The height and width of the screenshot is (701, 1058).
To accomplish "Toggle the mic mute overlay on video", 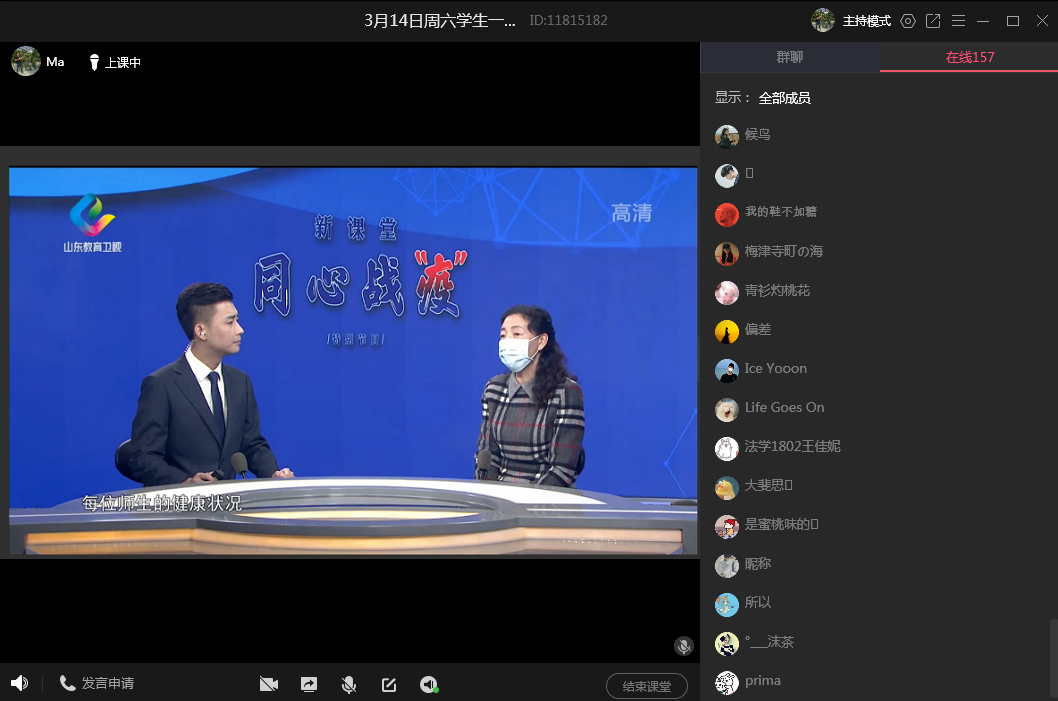I will [684, 646].
